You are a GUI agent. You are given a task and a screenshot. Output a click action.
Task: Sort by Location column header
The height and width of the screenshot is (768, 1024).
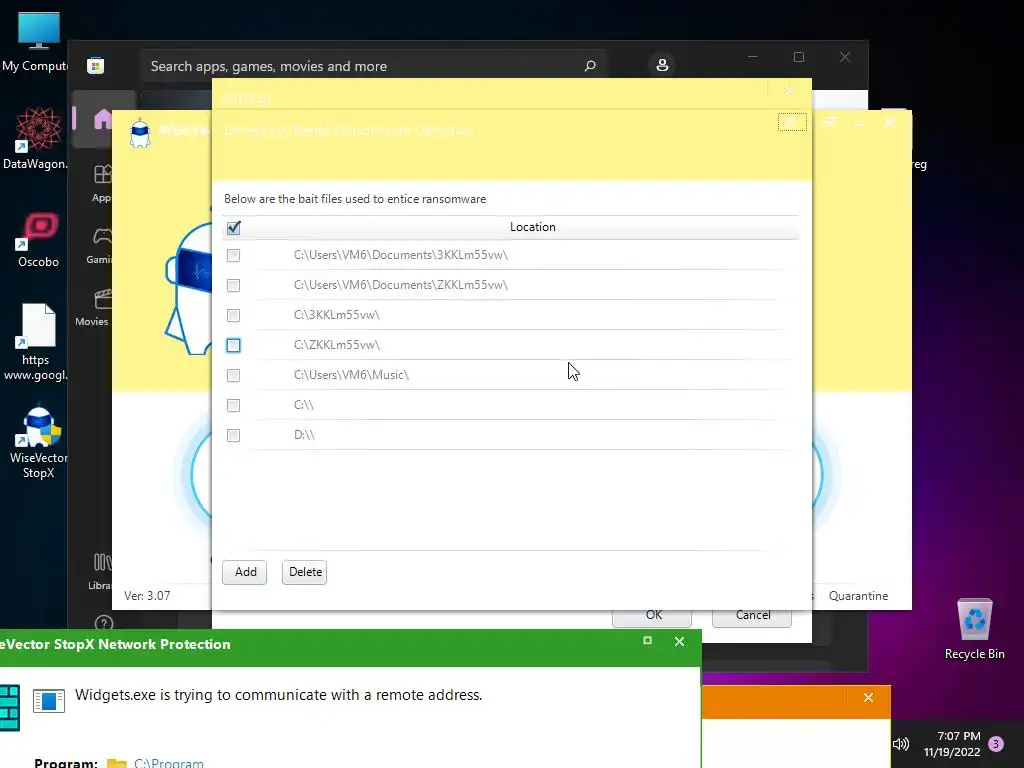click(x=532, y=227)
